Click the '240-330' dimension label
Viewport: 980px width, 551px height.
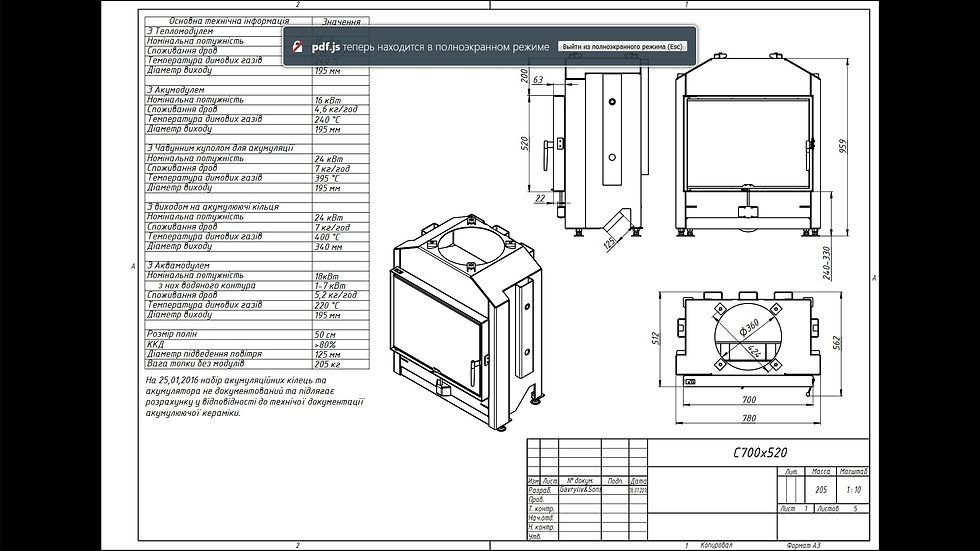point(827,264)
